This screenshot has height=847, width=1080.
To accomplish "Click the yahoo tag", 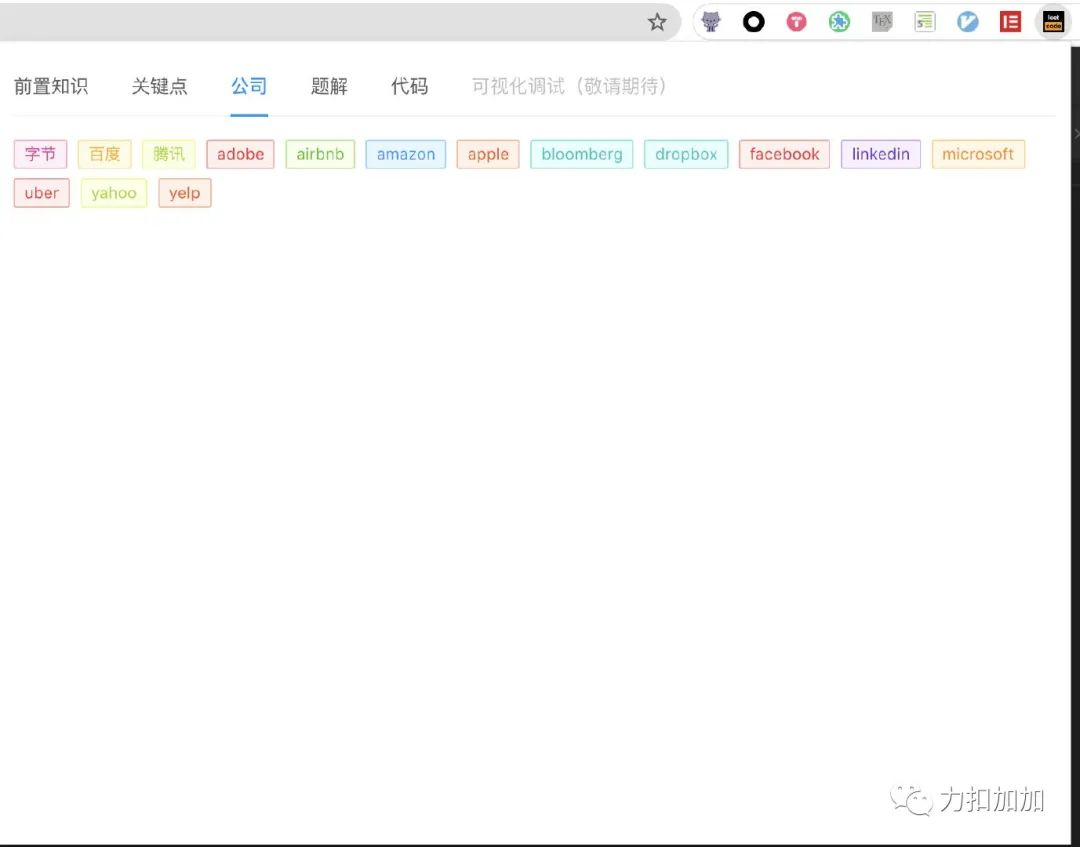I will tap(114, 193).
